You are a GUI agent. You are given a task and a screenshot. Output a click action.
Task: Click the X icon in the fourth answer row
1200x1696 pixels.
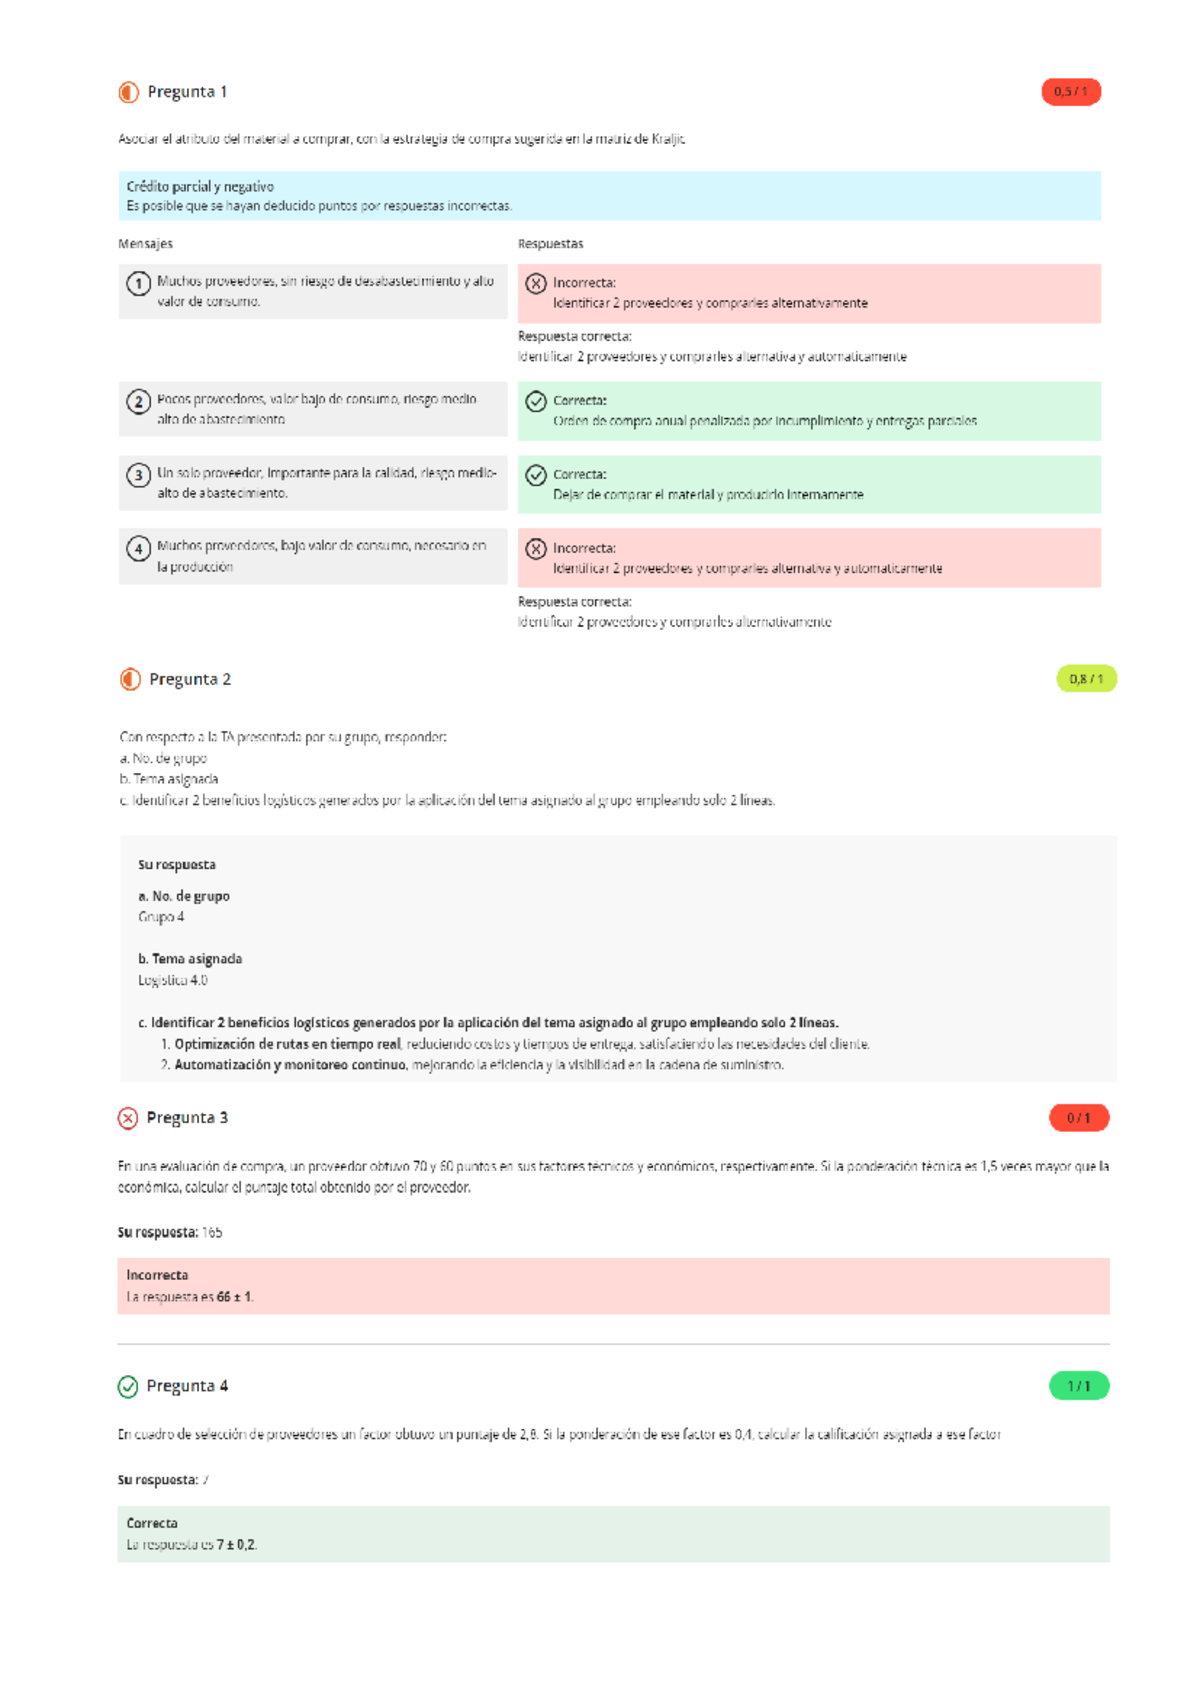click(x=536, y=549)
